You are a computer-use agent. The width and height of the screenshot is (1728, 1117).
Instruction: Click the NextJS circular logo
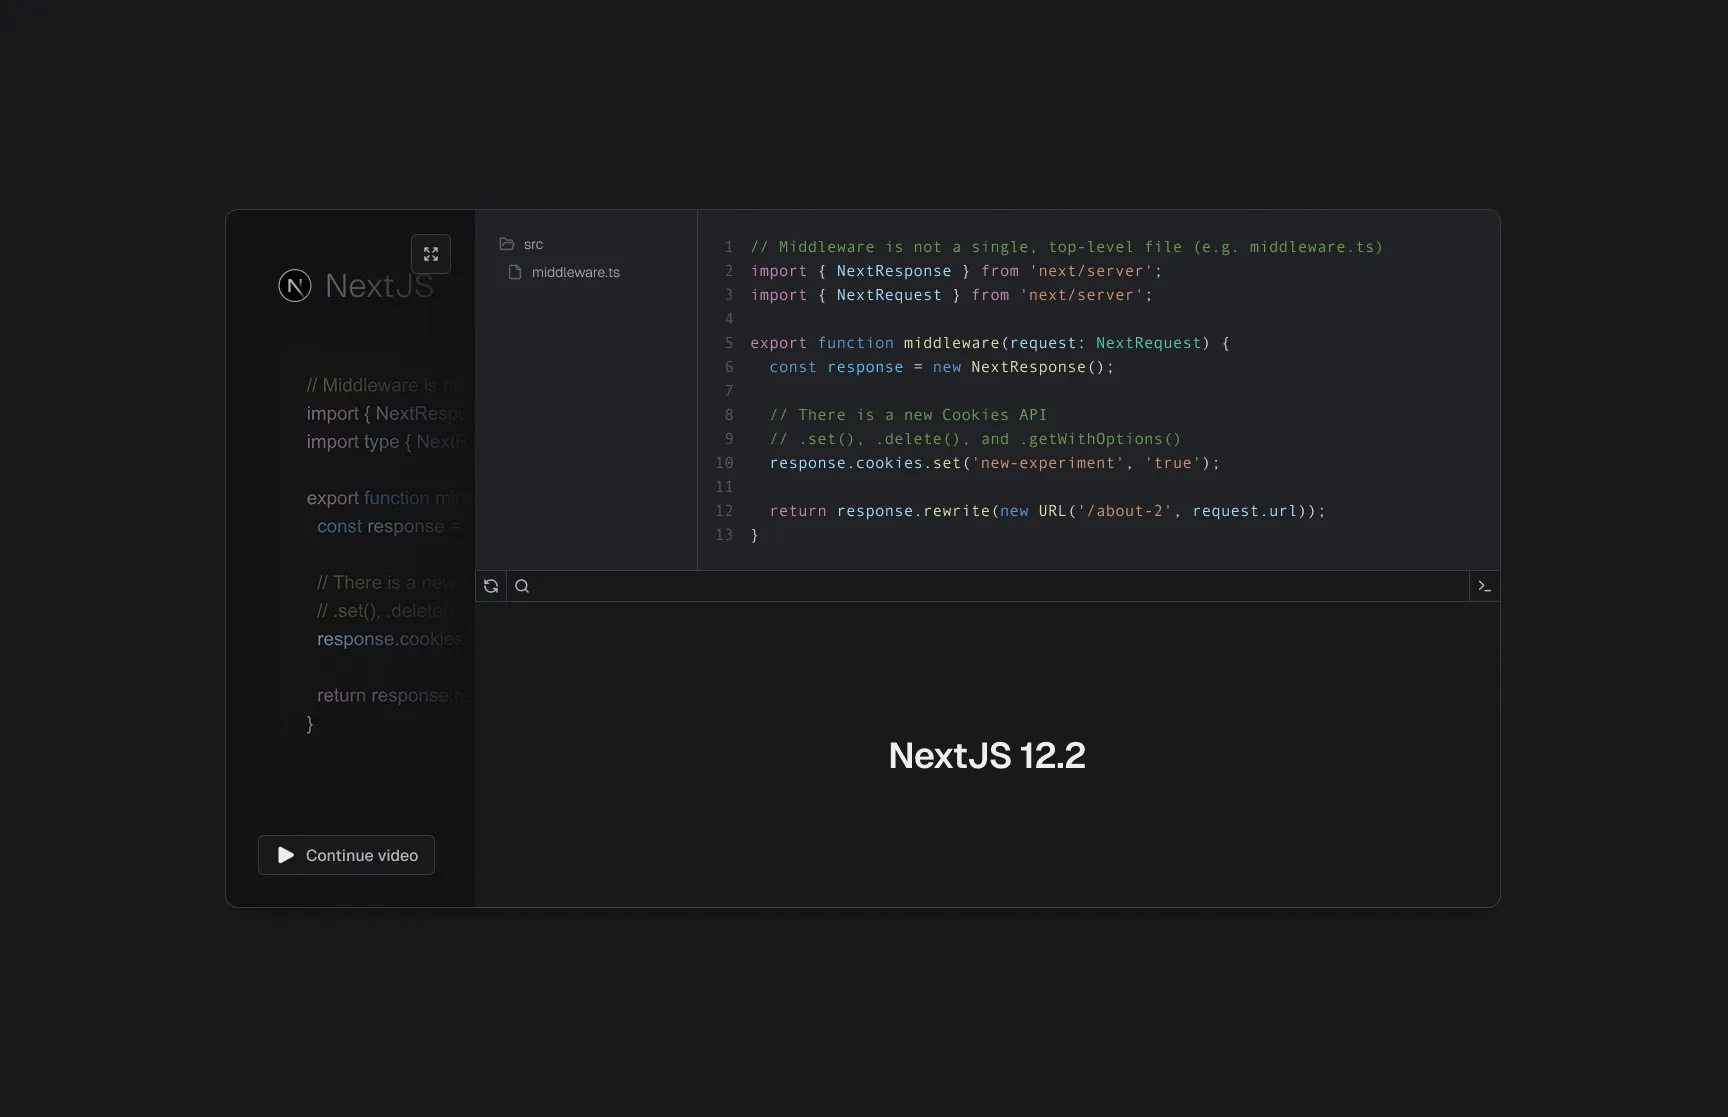point(295,286)
